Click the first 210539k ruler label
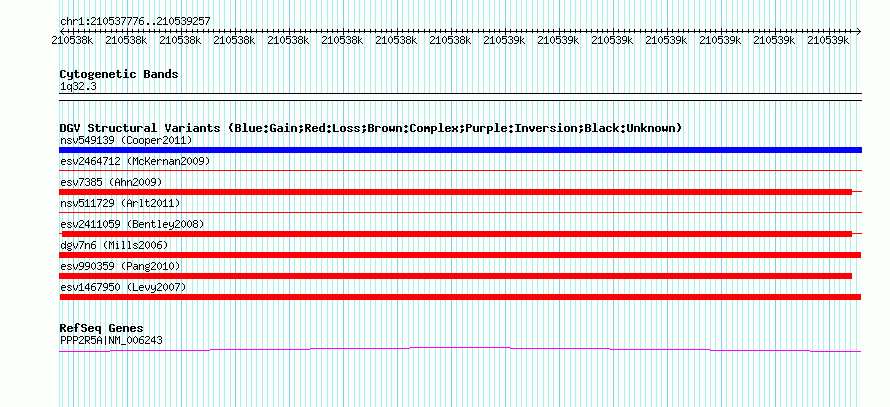890x407 pixels. tap(504, 40)
